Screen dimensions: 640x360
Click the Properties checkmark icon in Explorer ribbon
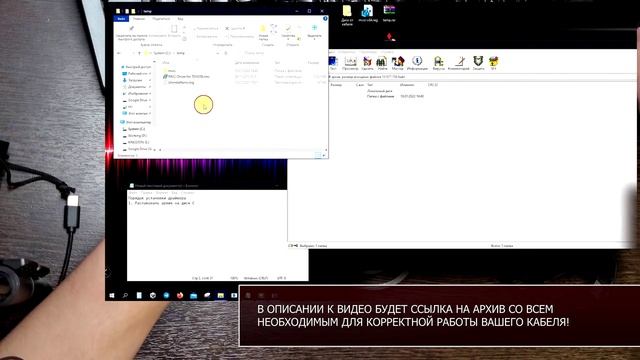[x=288, y=28]
